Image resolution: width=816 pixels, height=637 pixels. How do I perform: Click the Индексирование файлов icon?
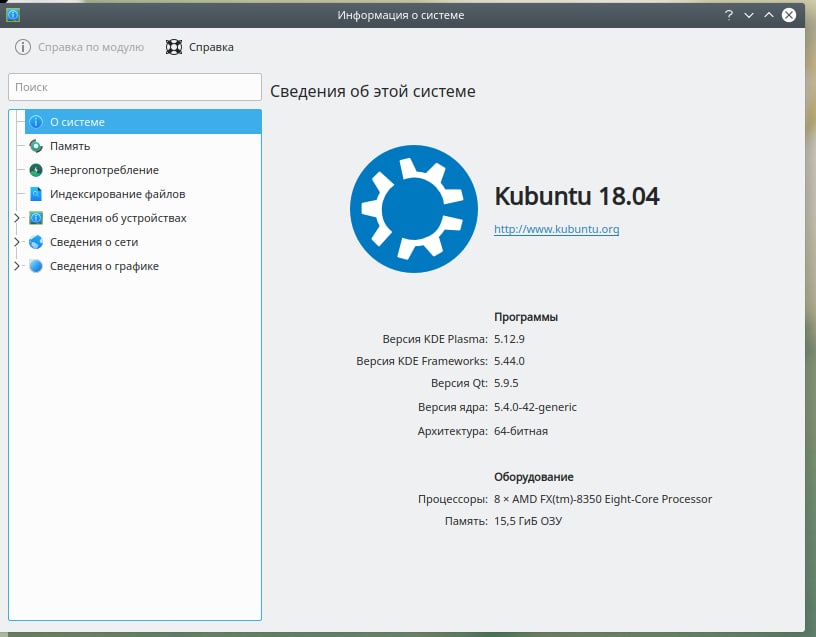35,194
